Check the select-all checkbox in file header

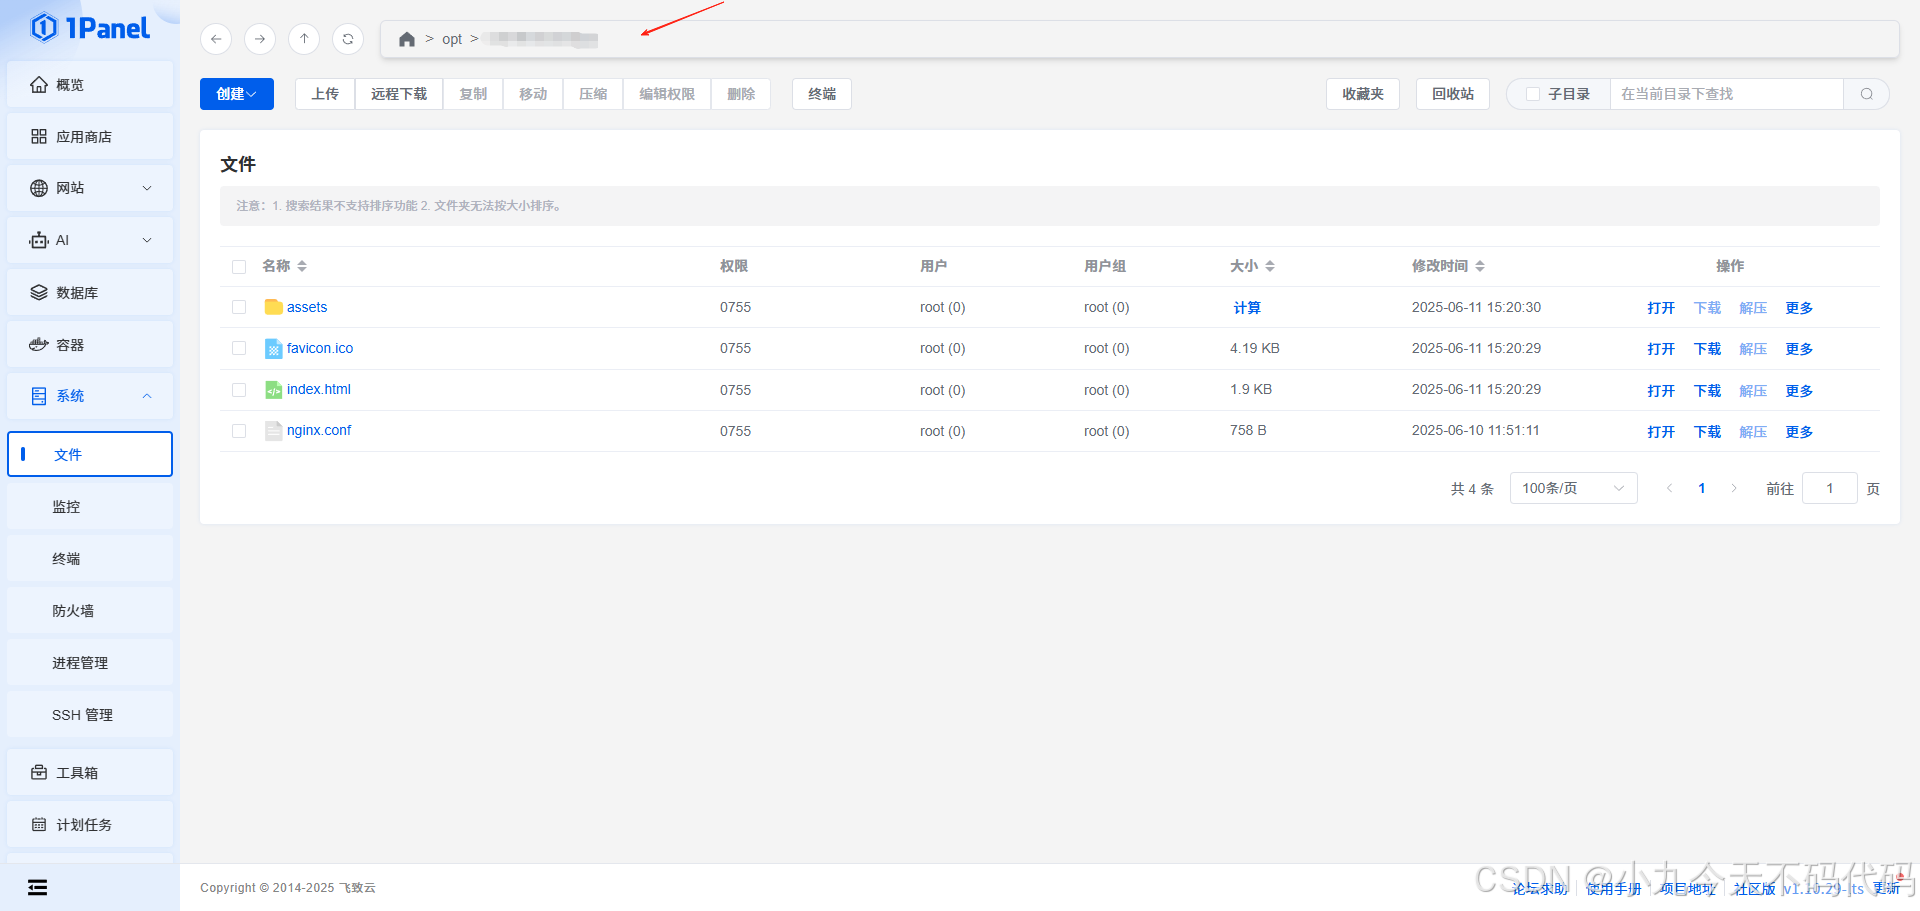pos(239,266)
